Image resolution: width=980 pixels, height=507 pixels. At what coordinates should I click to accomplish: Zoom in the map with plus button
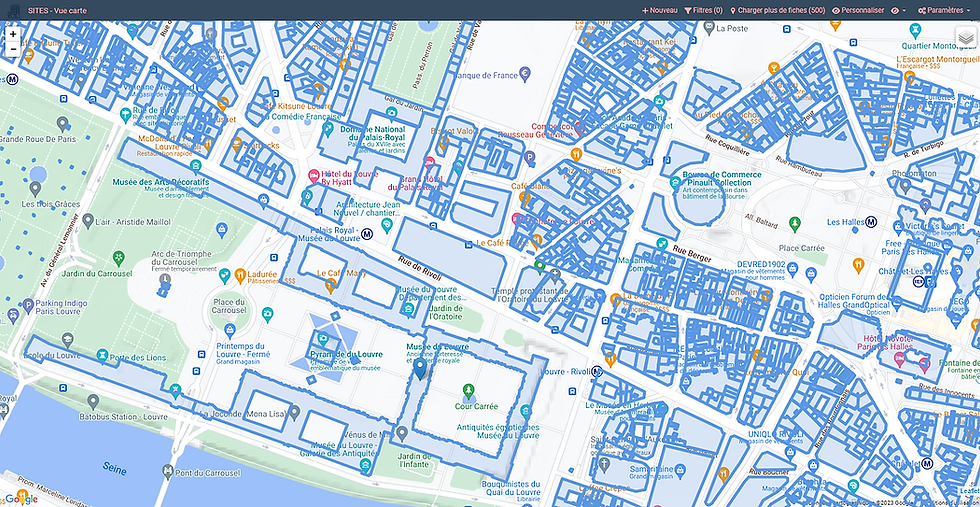pos(13,34)
